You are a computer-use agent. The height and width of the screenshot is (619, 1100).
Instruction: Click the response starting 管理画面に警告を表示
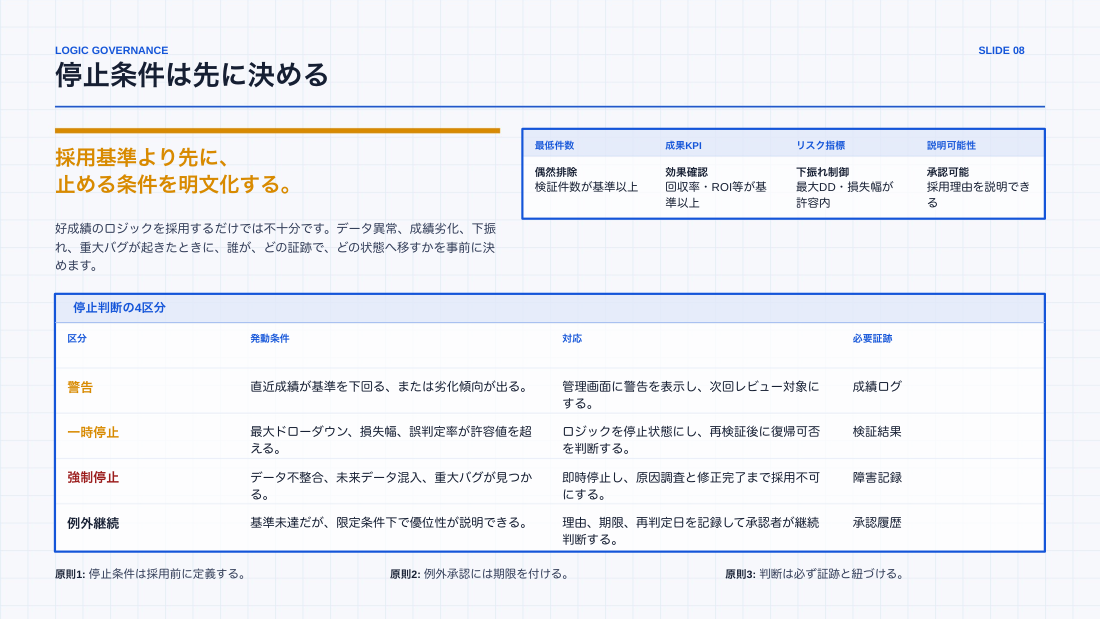point(690,395)
